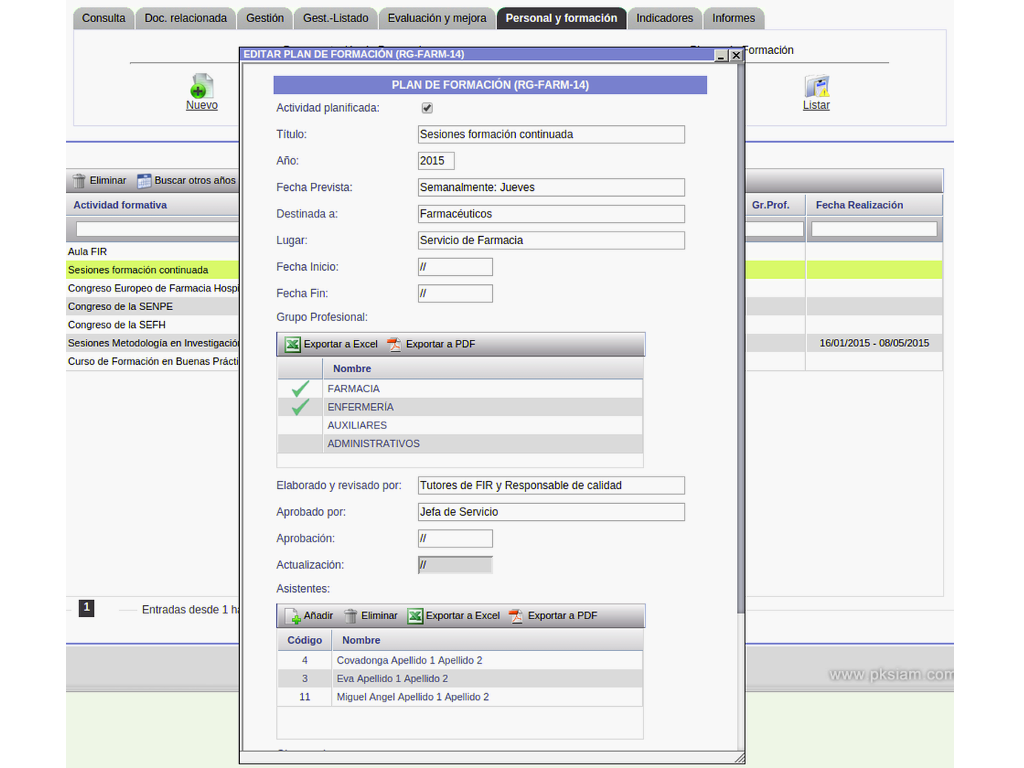Sort by Actividad formativa column header
Image resolution: width=1024 pixels, height=768 pixels.
120,205
